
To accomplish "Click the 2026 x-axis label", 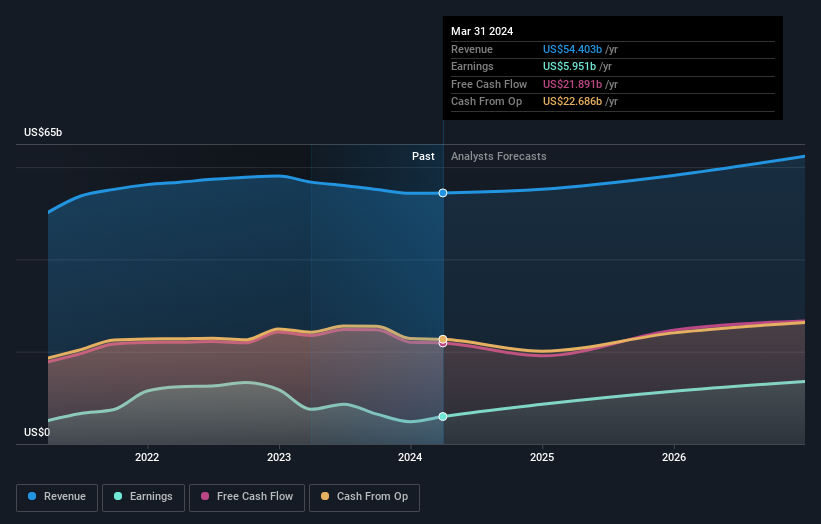I will click(x=674, y=458).
